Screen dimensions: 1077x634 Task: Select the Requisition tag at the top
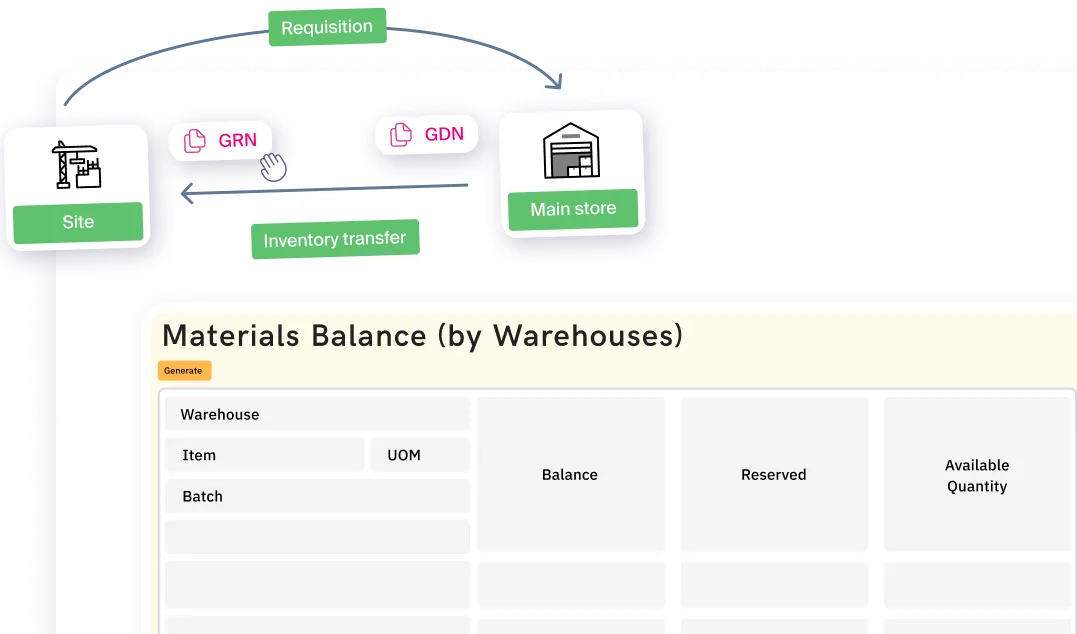coord(326,28)
